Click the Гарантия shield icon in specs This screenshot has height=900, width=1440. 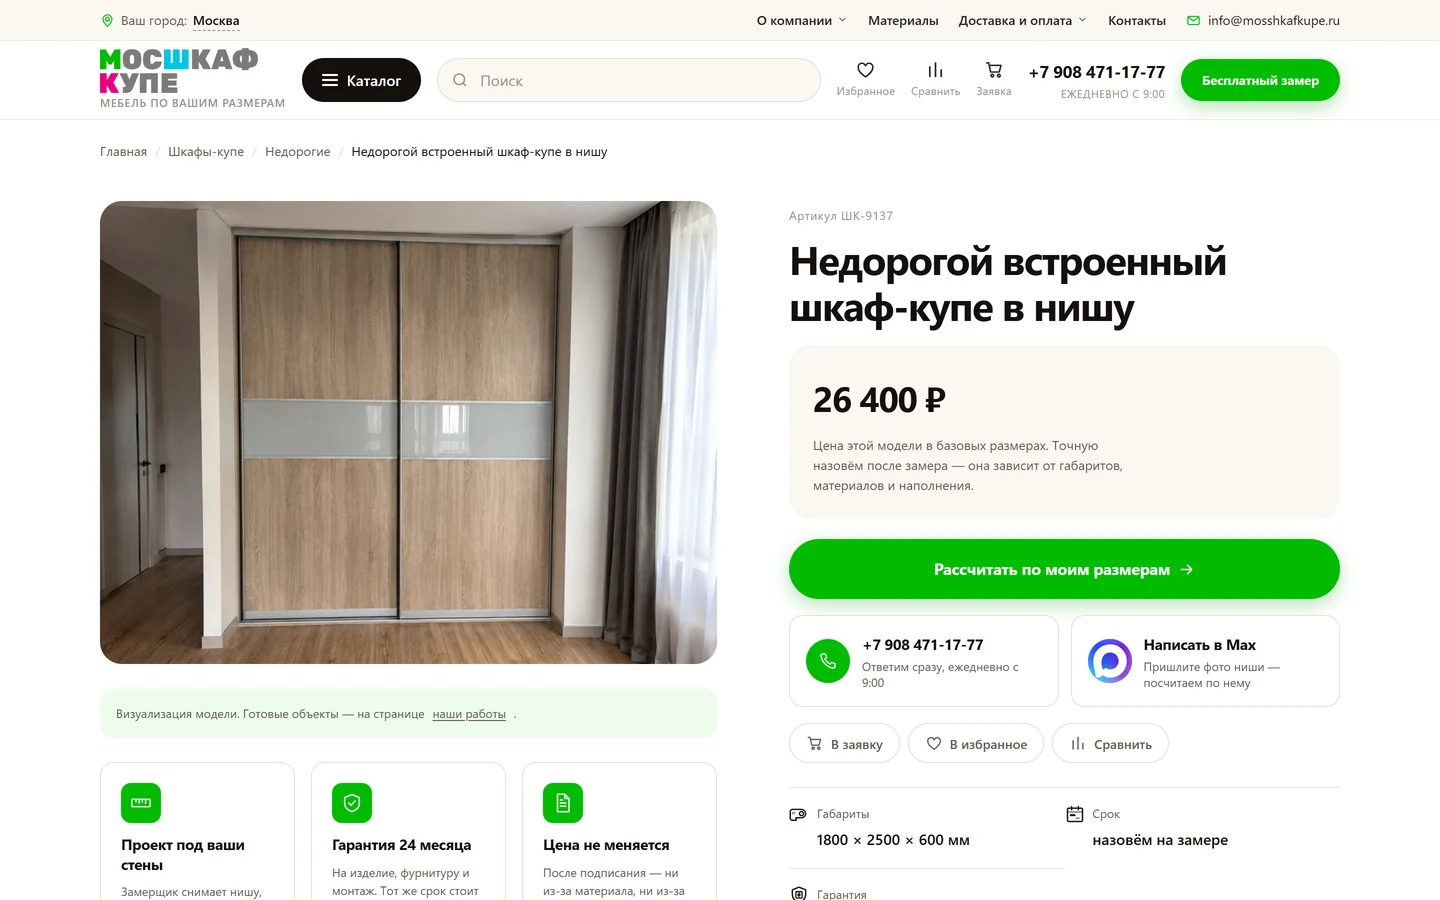[x=798, y=893]
